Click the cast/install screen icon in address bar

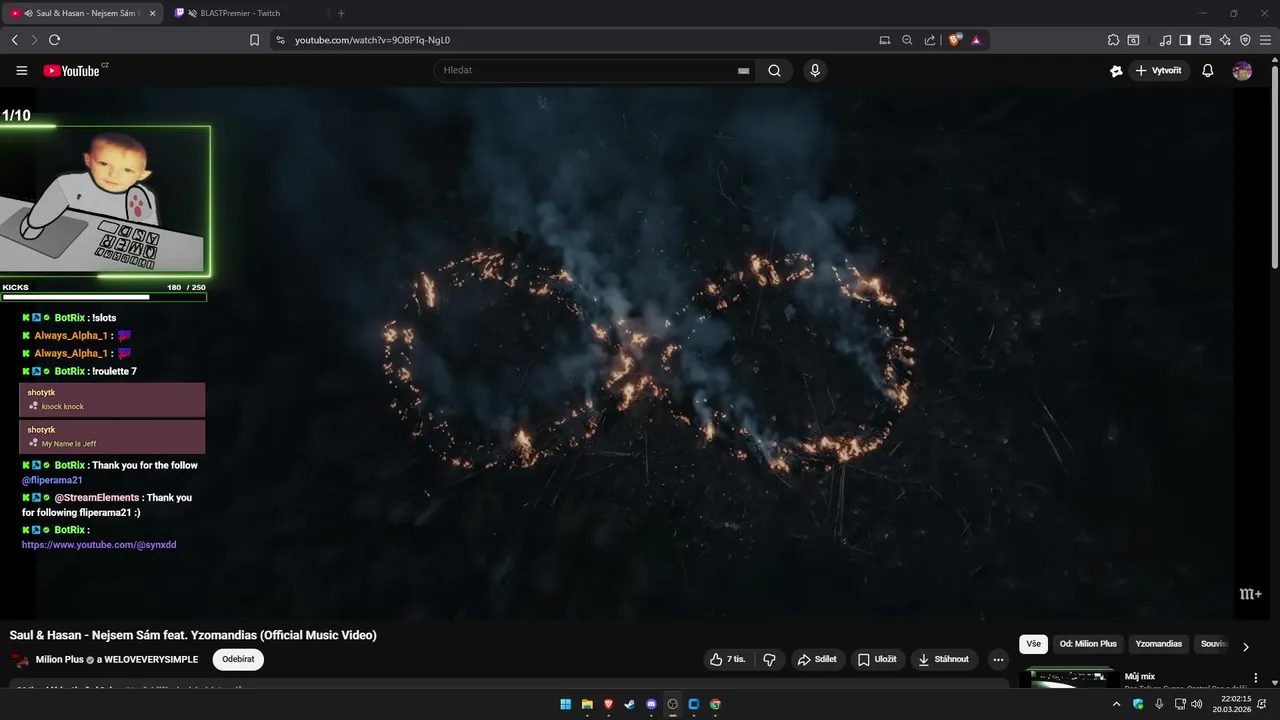(x=884, y=40)
